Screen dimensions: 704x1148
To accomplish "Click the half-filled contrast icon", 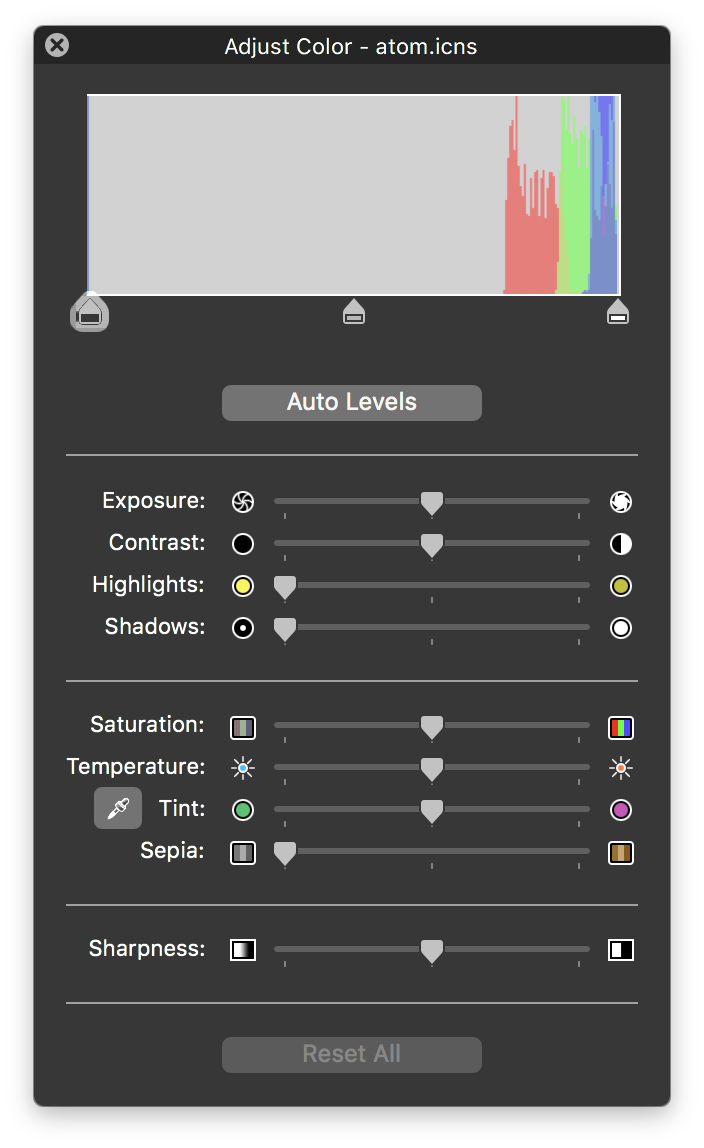I will [x=620, y=543].
